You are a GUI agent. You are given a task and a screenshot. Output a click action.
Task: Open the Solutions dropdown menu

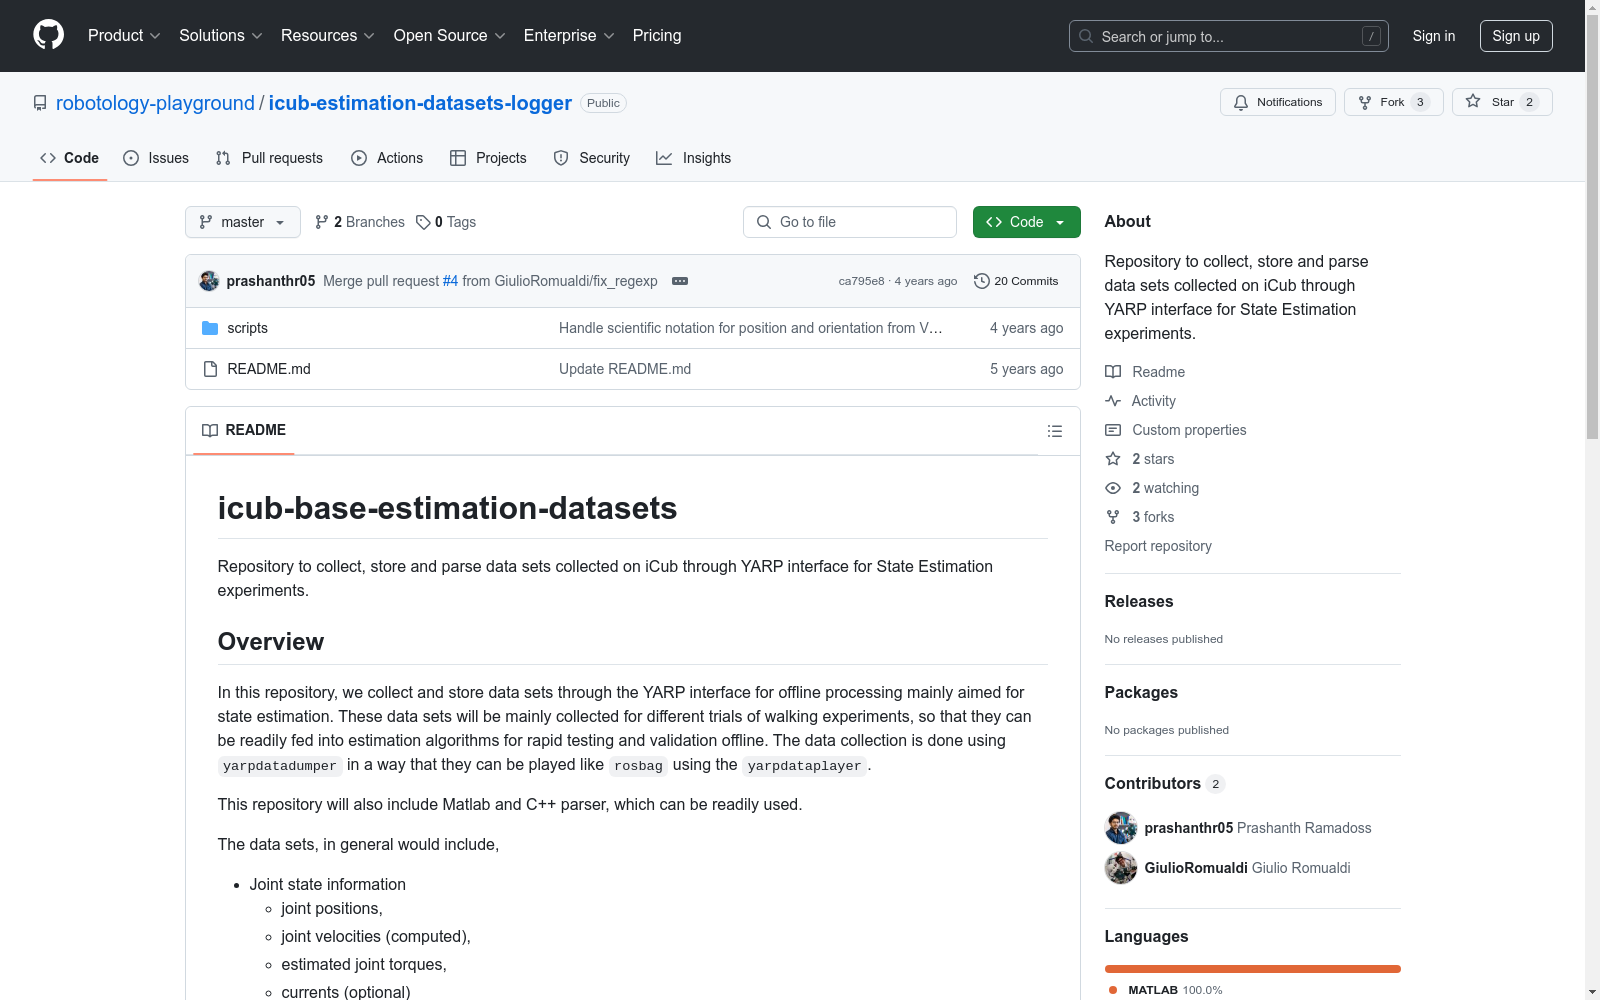click(221, 35)
